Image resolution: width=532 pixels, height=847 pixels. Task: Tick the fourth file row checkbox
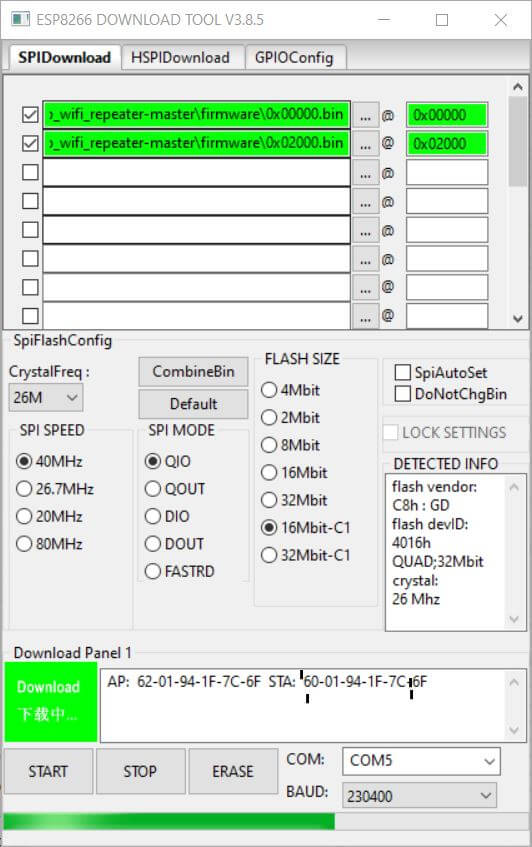point(30,201)
